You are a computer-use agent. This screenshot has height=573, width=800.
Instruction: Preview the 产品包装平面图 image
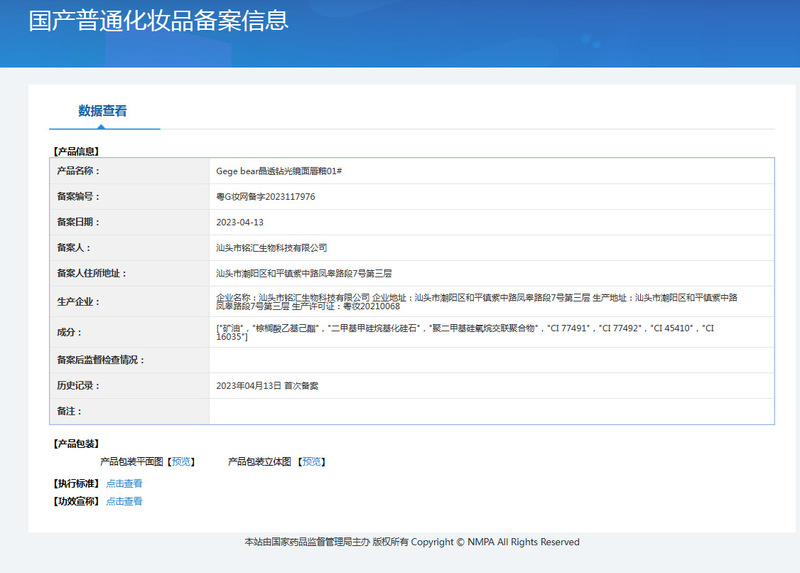click(x=181, y=462)
